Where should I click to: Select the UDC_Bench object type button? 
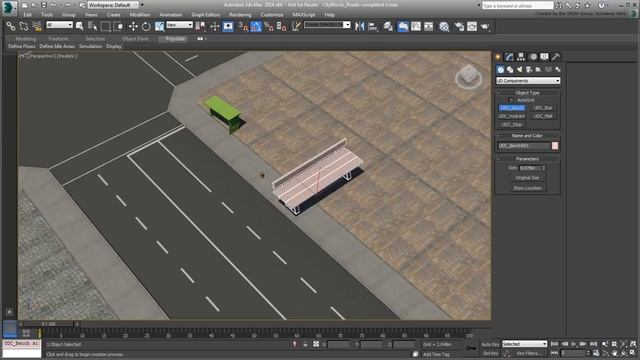512,108
